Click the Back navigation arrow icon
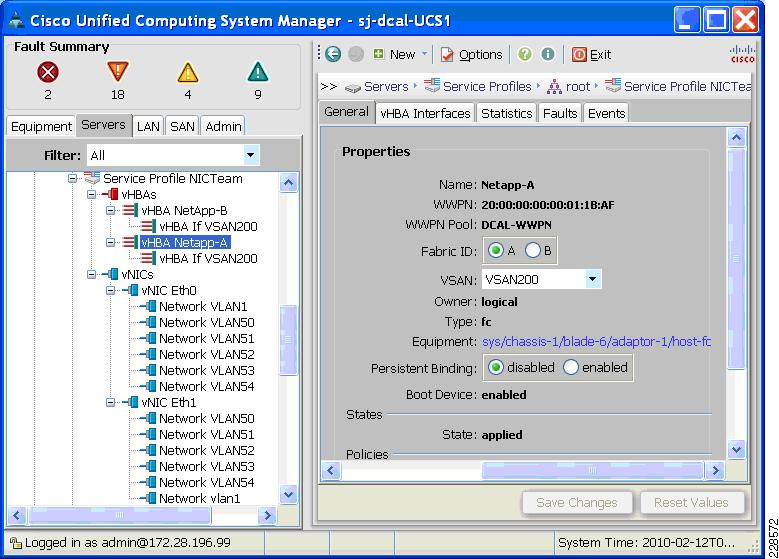This screenshot has width=779, height=559. click(333, 54)
